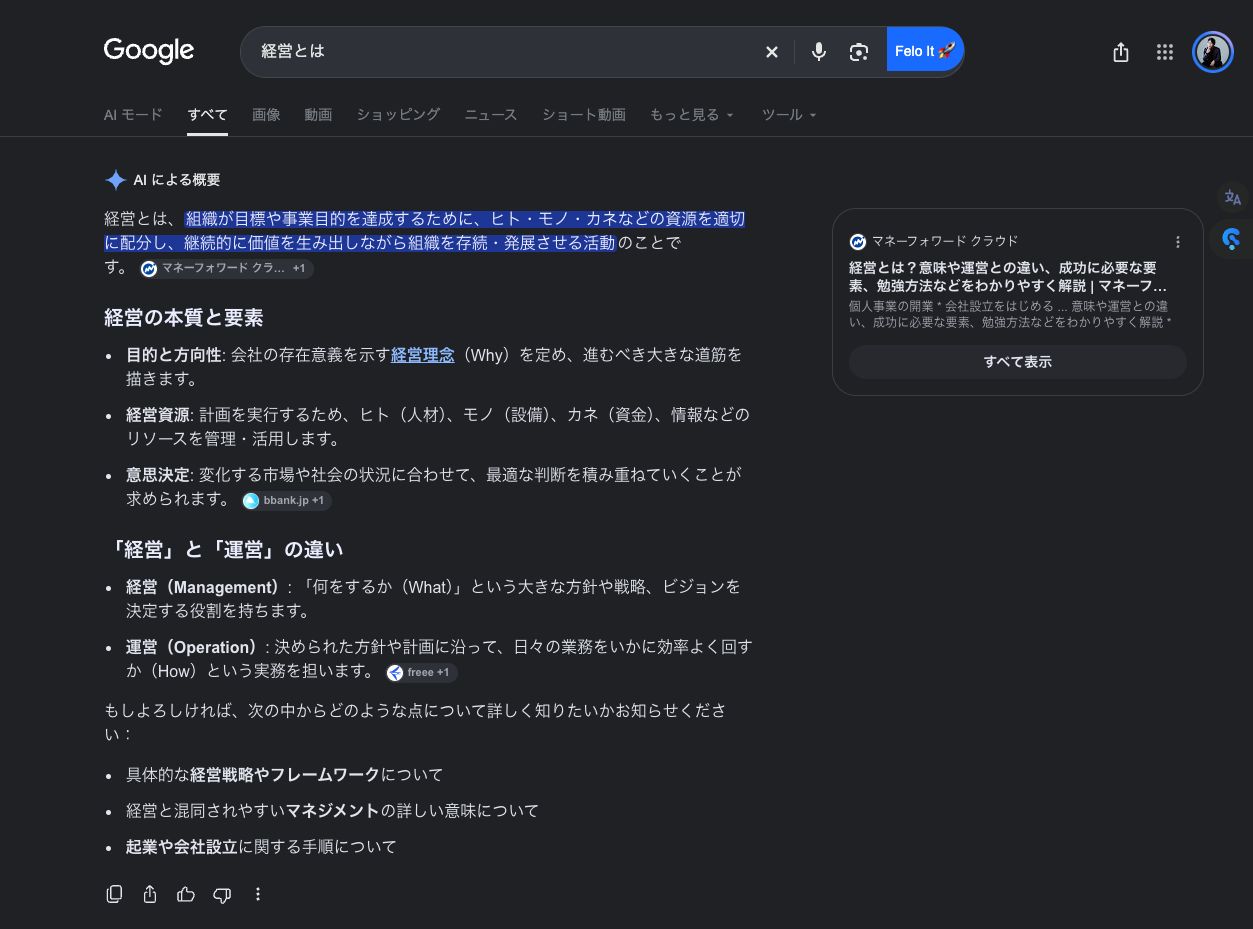Clear the search box with the X icon

[x=771, y=52]
